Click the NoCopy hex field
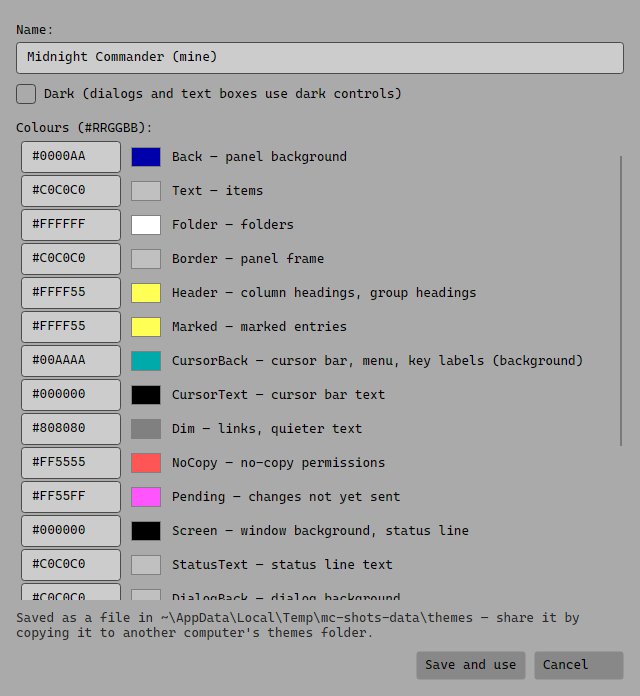The height and width of the screenshot is (696, 640). tap(71, 463)
